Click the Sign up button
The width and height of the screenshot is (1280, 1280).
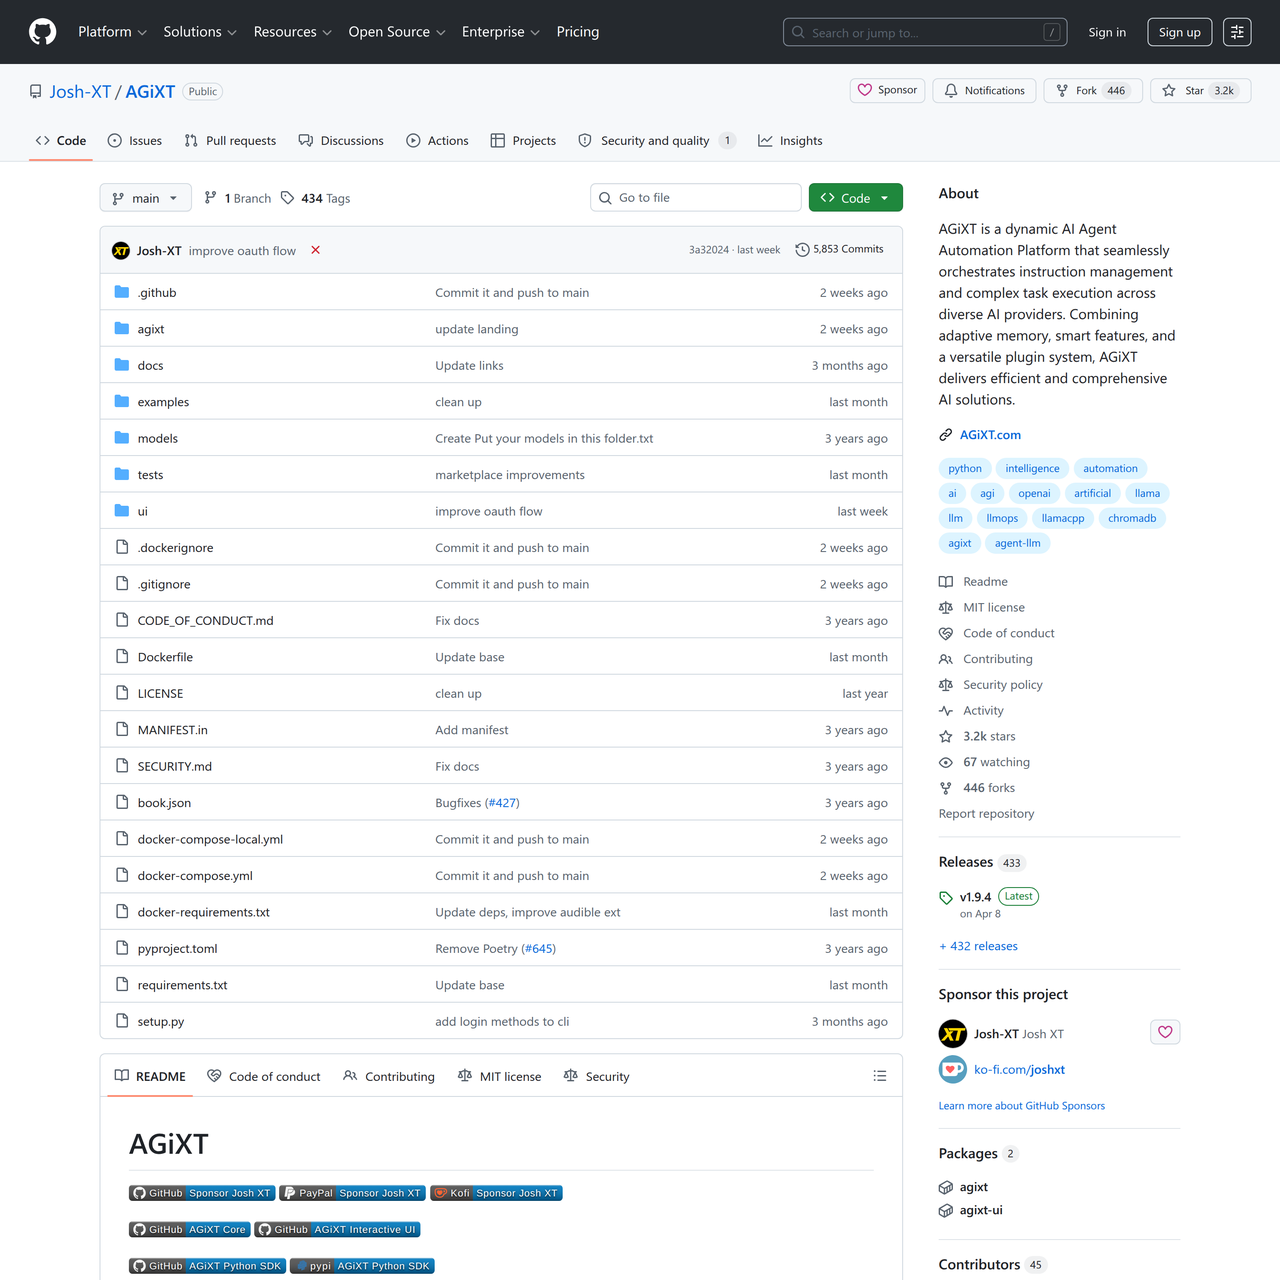(1180, 32)
